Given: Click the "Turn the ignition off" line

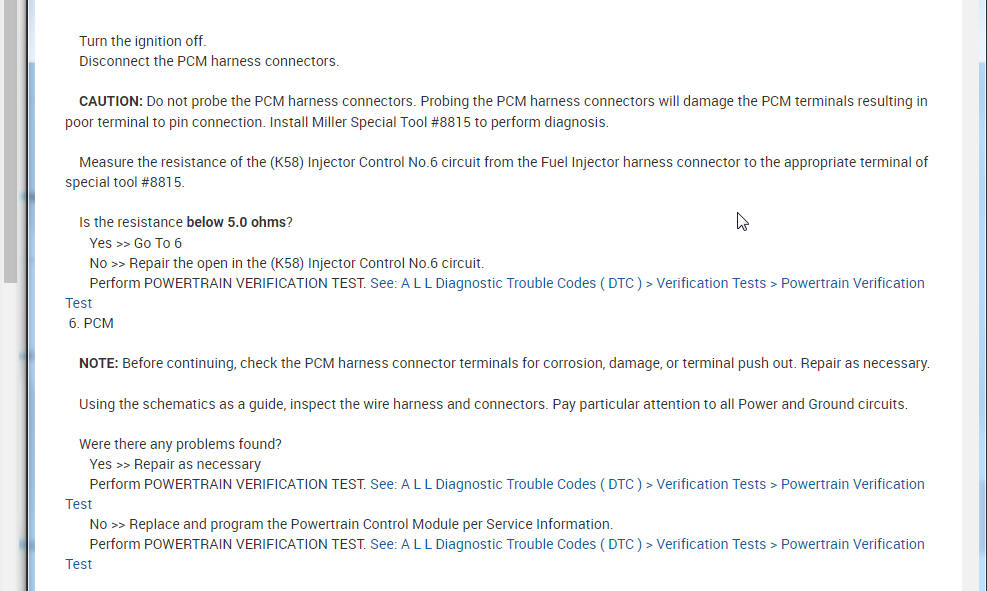Looking at the screenshot, I should coord(143,41).
